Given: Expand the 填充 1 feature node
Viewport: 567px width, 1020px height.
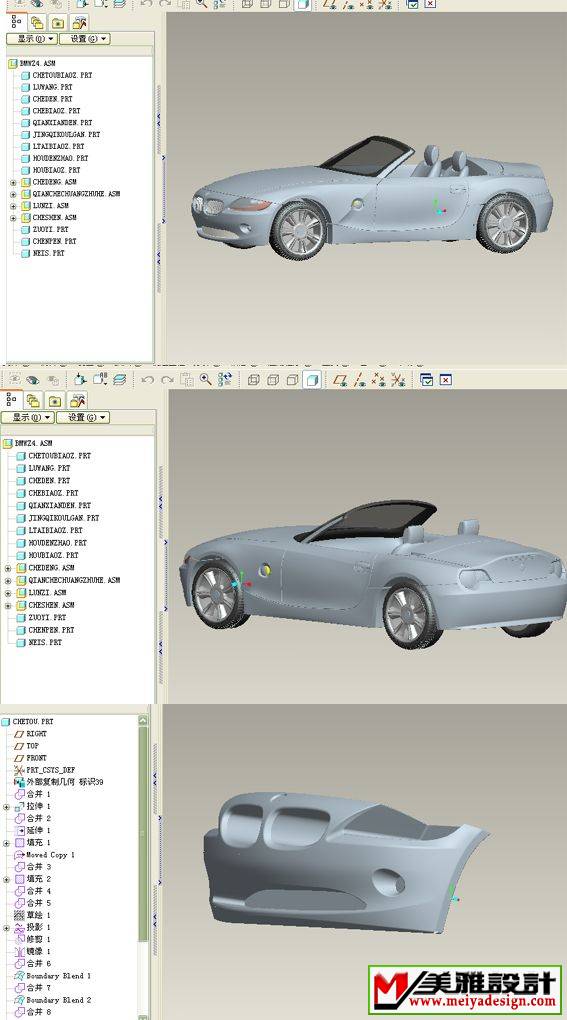Looking at the screenshot, I should pyautogui.click(x=7, y=842).
